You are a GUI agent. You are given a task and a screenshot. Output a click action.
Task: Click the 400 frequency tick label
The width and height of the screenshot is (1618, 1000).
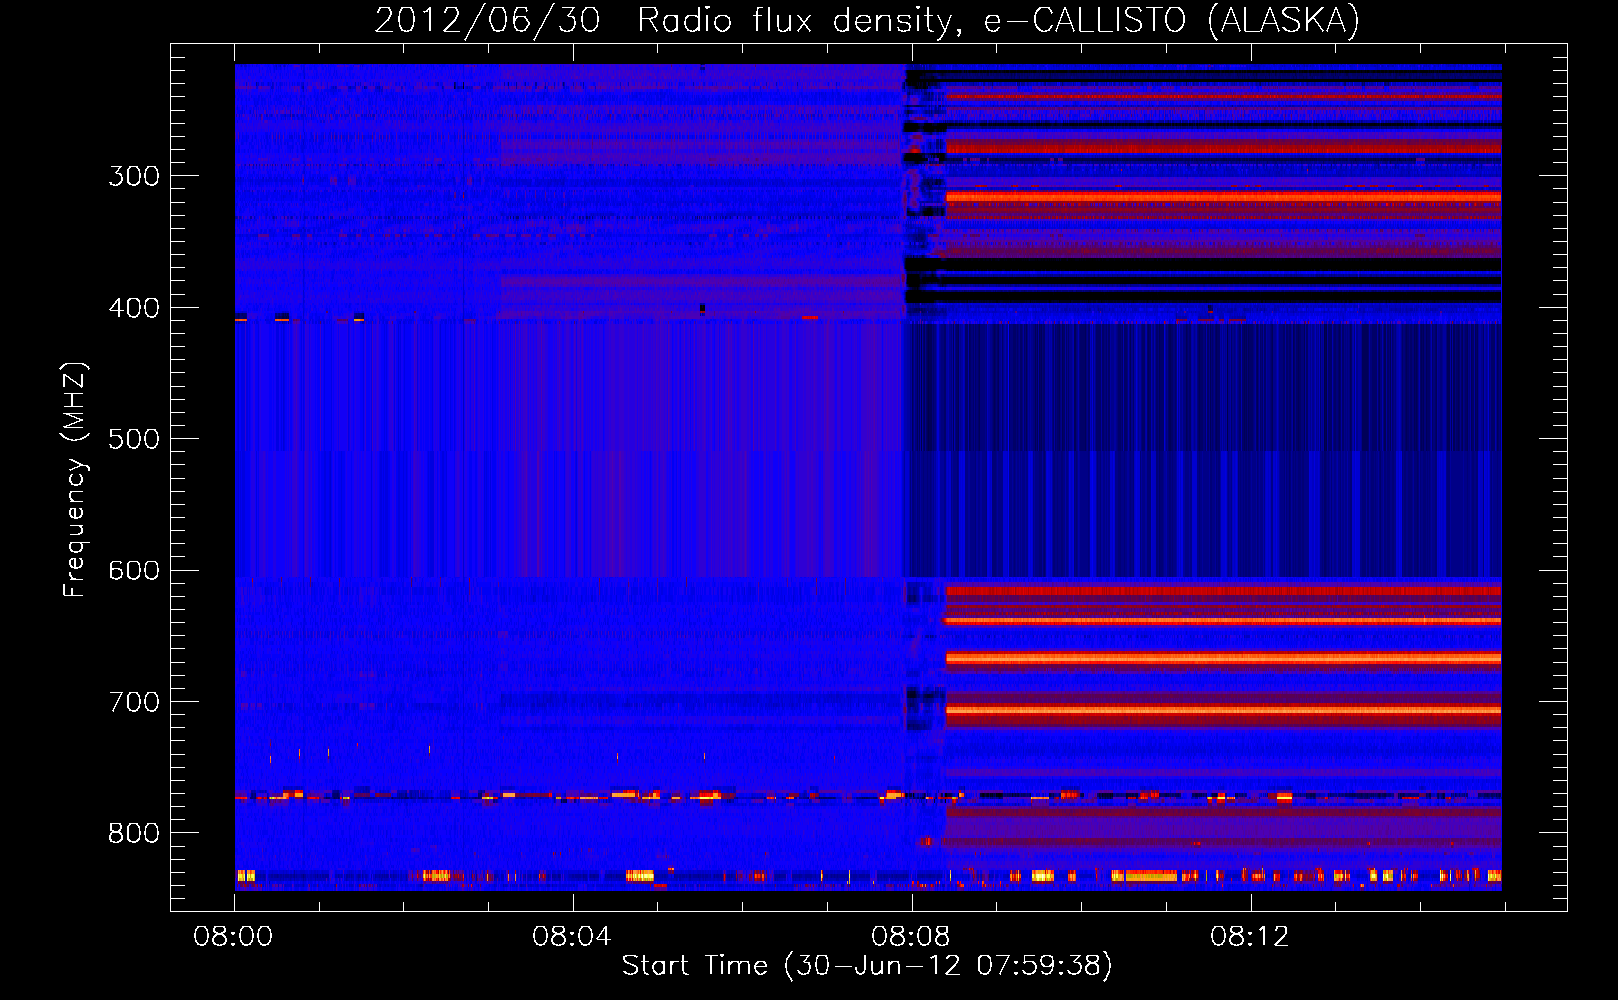pyautogui.click(x=134, y=308)
